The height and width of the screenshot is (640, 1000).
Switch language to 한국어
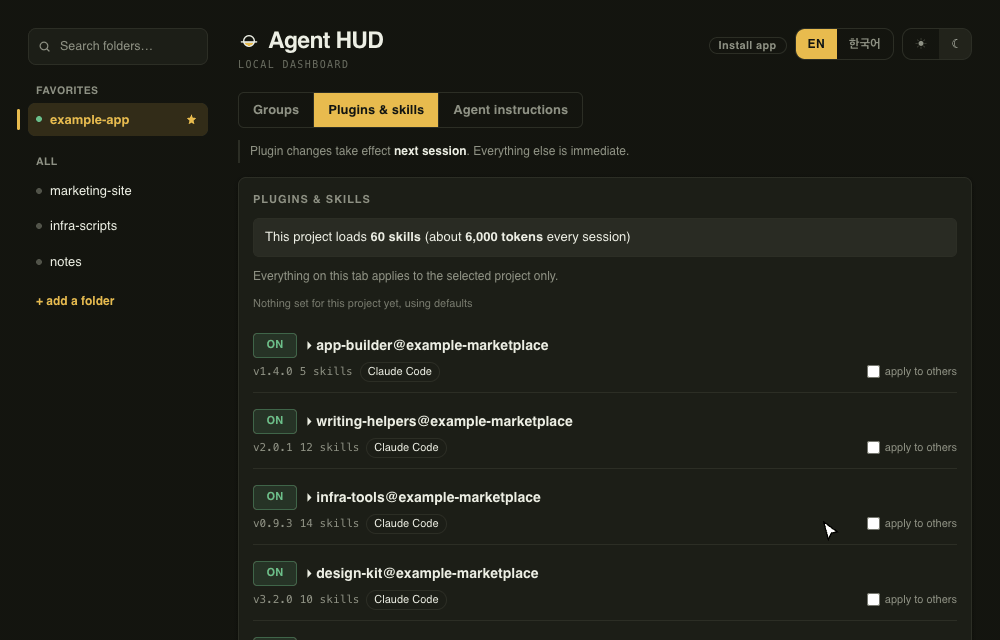(x=864, y=44)
